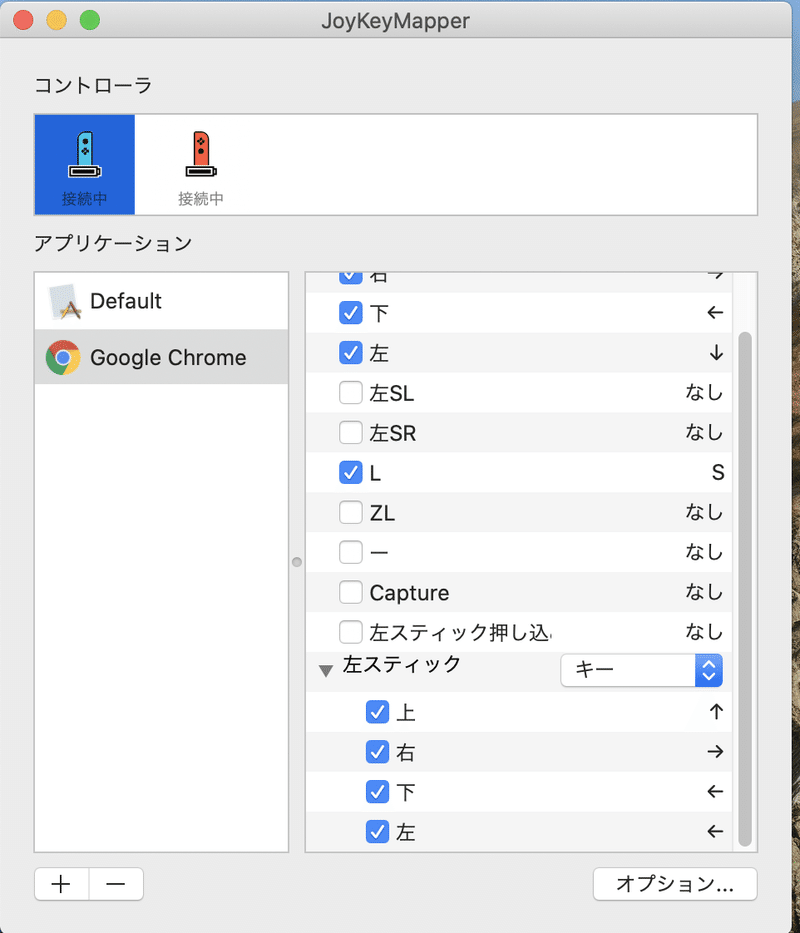Uncheck the L button checkbox
Image resolution: width=800 pixels, height=933 pixels.
[351, 472]
